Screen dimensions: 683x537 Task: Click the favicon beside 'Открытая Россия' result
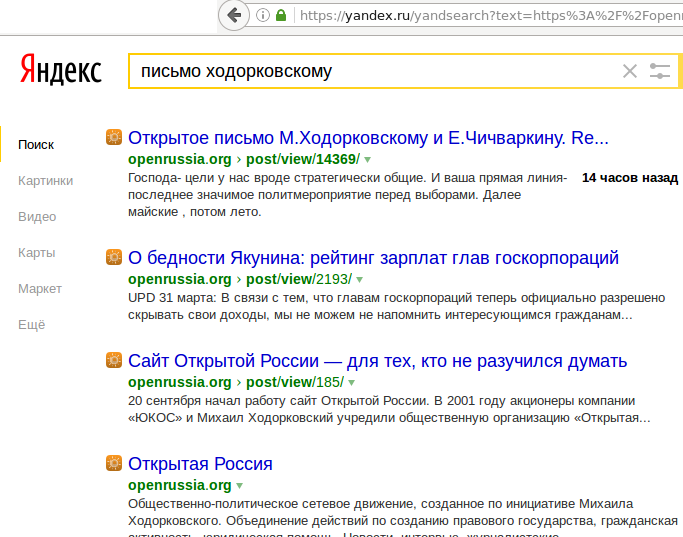(x=114, y=463)
